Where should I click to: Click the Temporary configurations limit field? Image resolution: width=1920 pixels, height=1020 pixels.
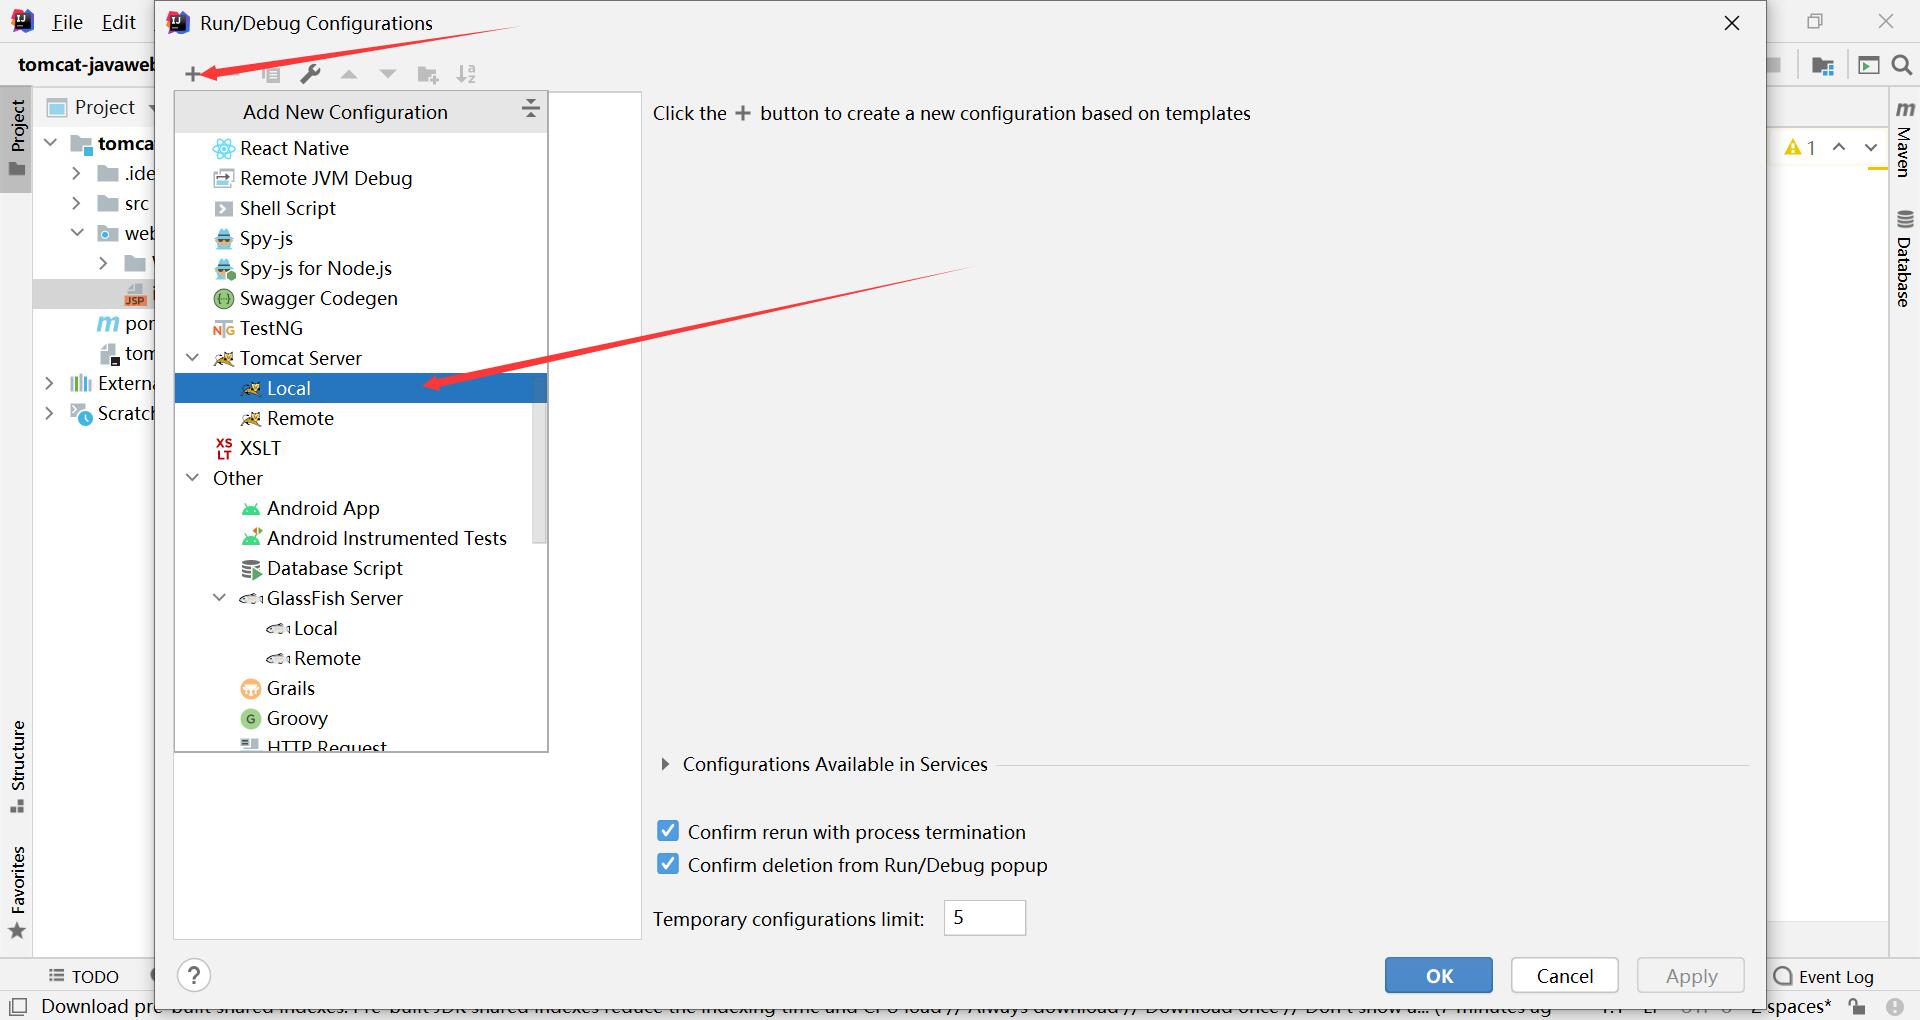click(x=985, y=918)
